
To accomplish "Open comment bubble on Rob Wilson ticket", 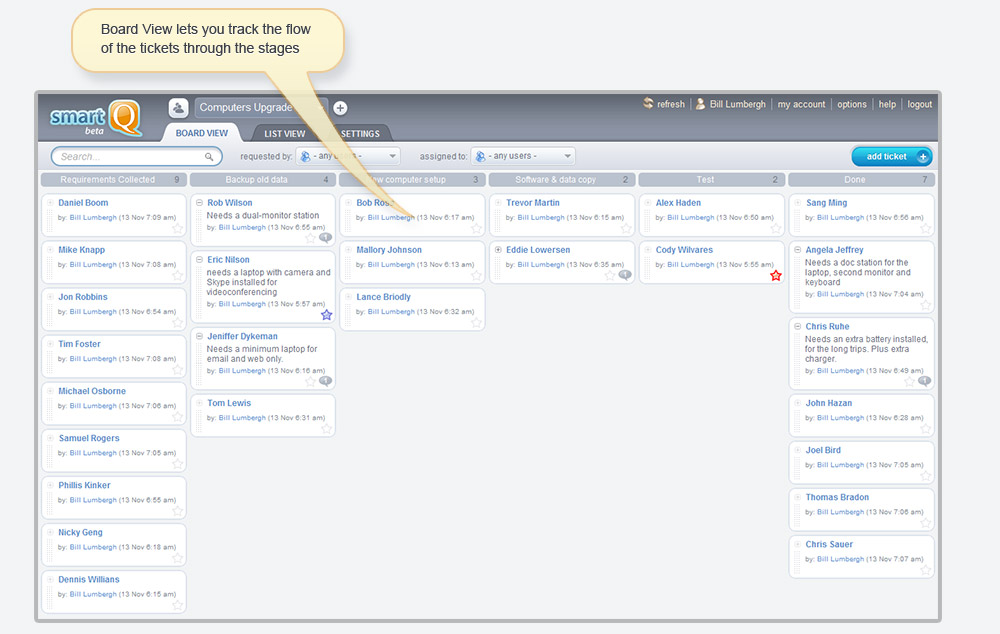I will click(325, 238).
